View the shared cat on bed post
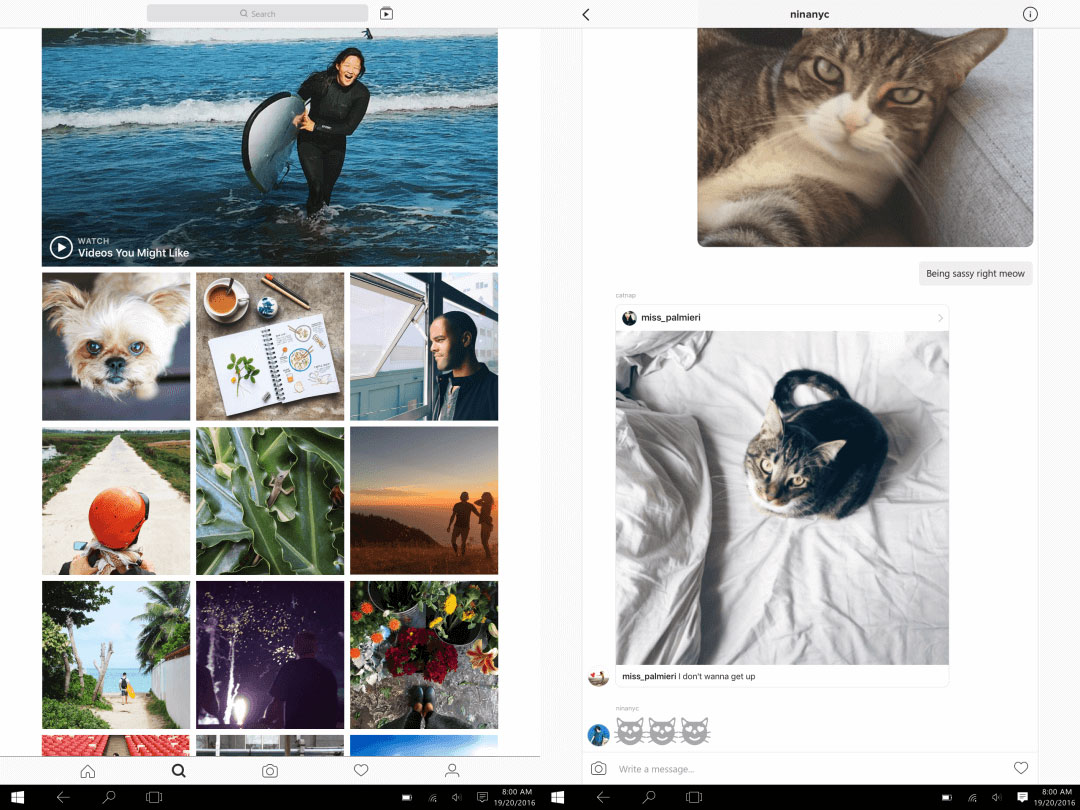This screenshot has height=810, width=1080. point(782,497)
